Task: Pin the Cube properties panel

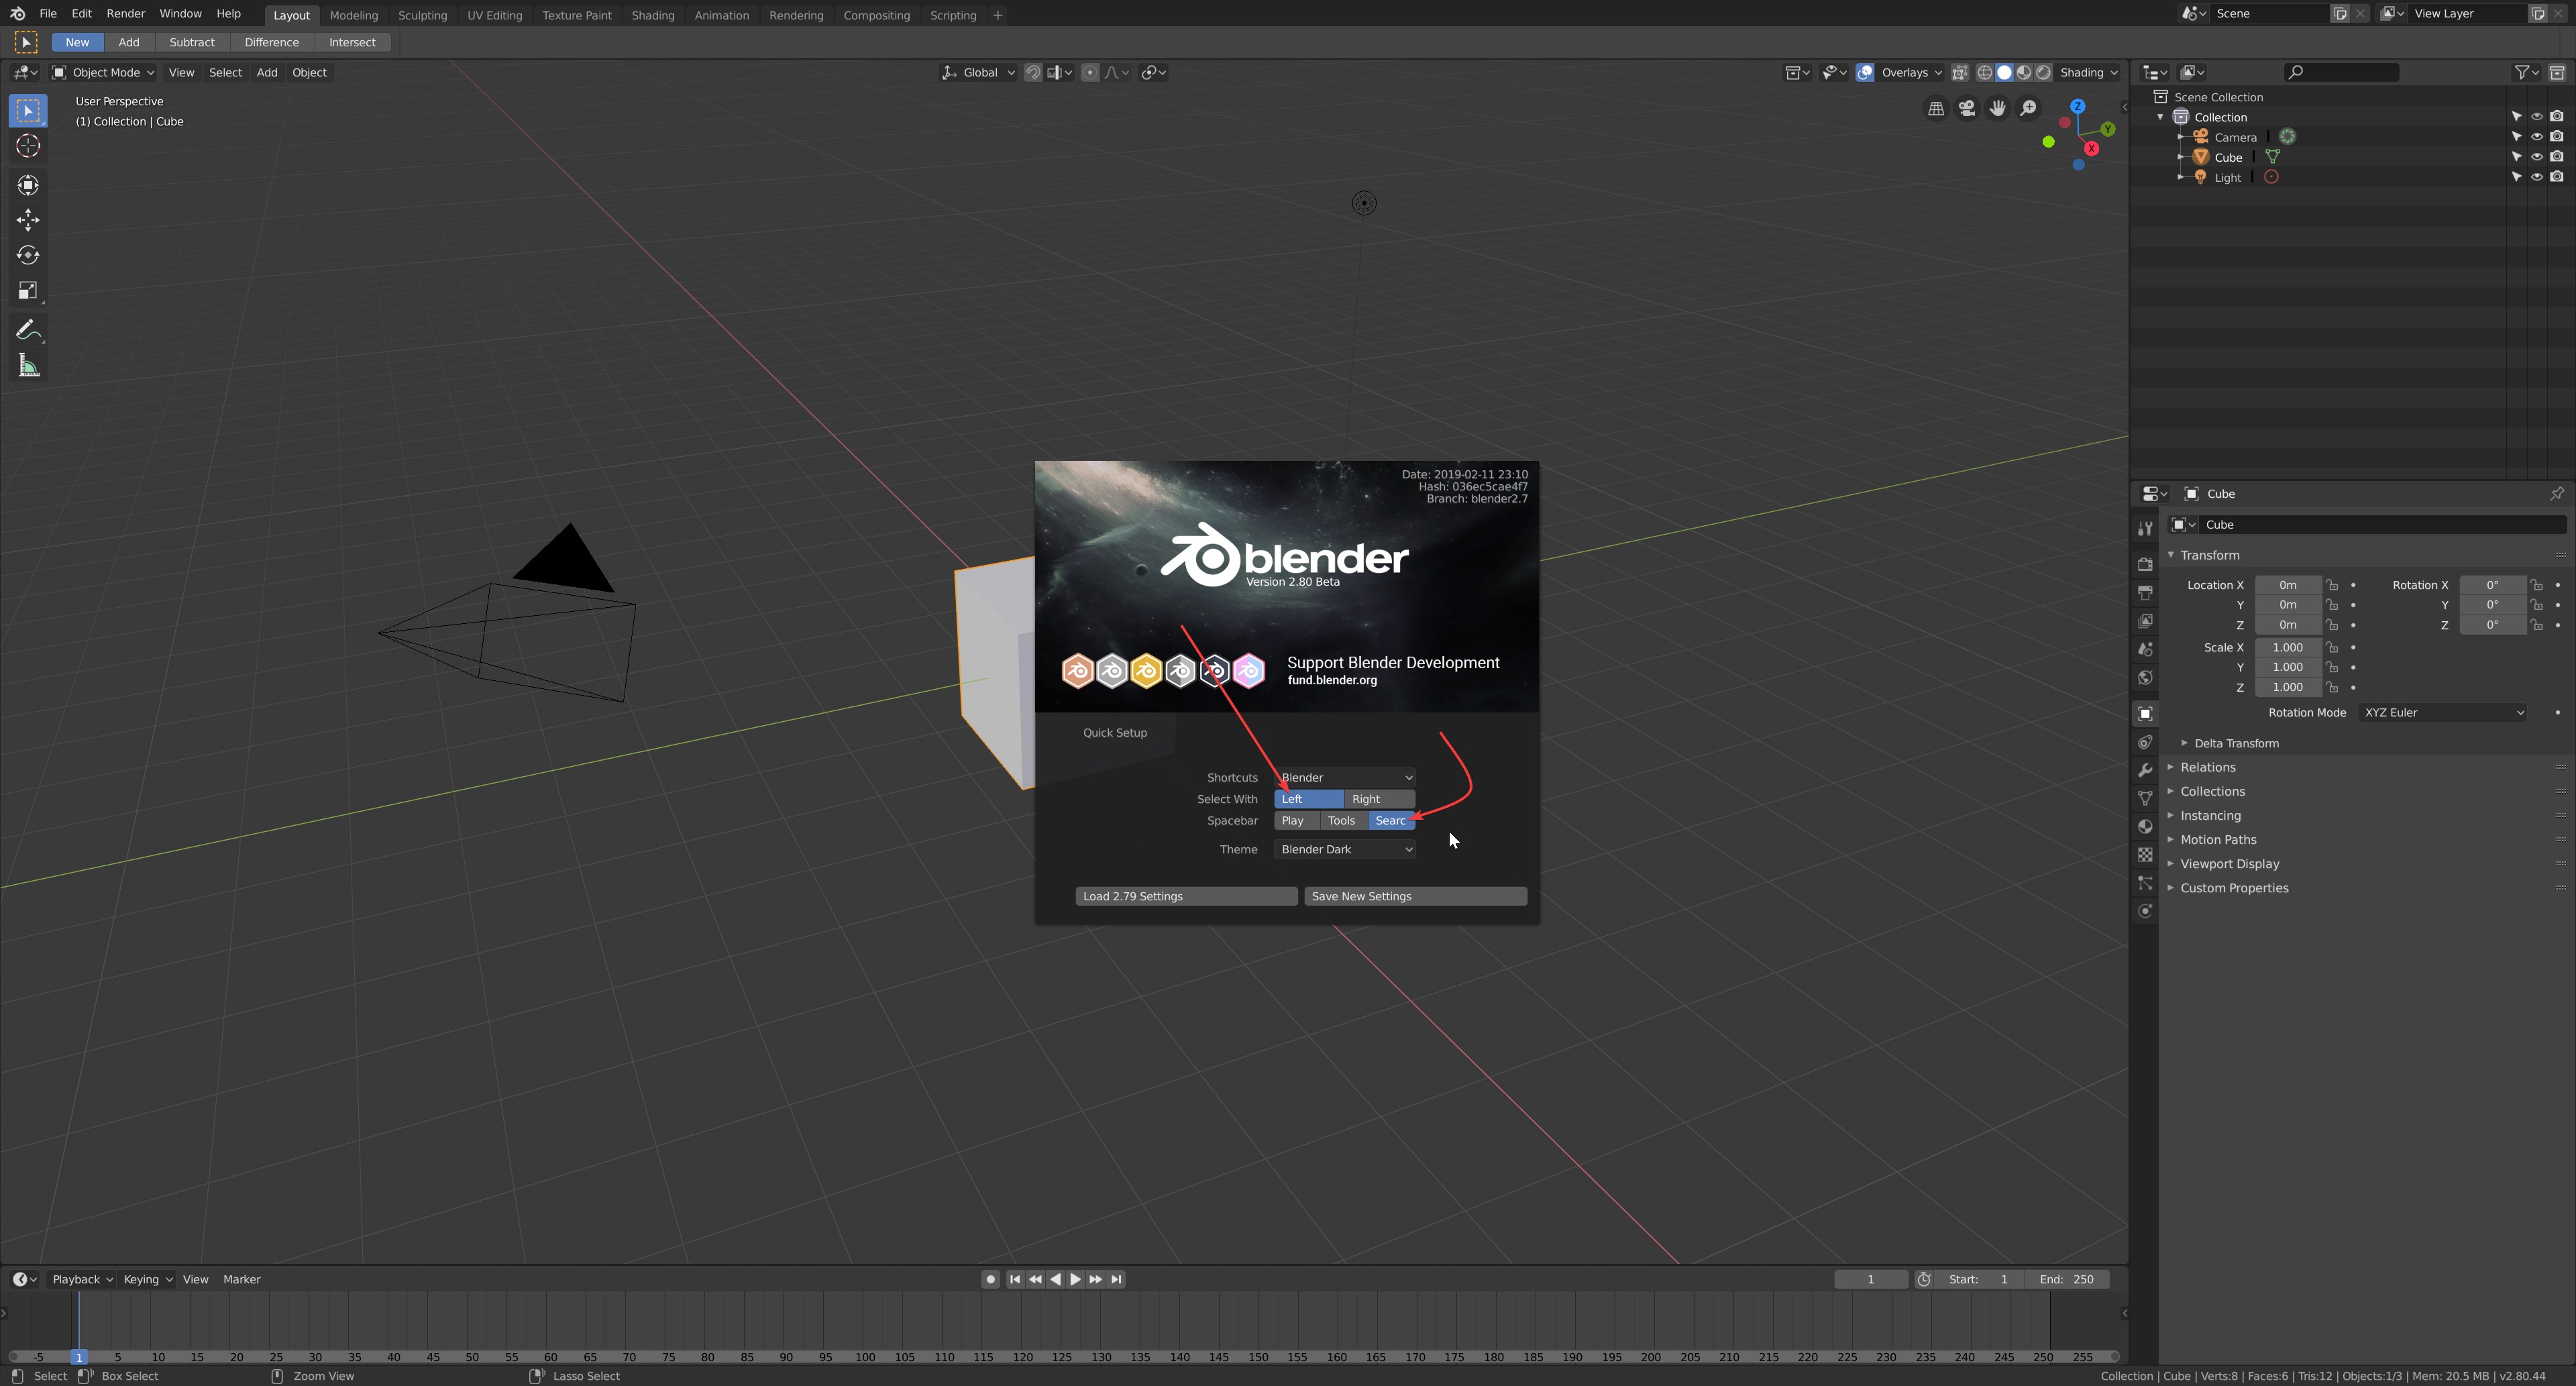Action: (x=2557, y=493)
